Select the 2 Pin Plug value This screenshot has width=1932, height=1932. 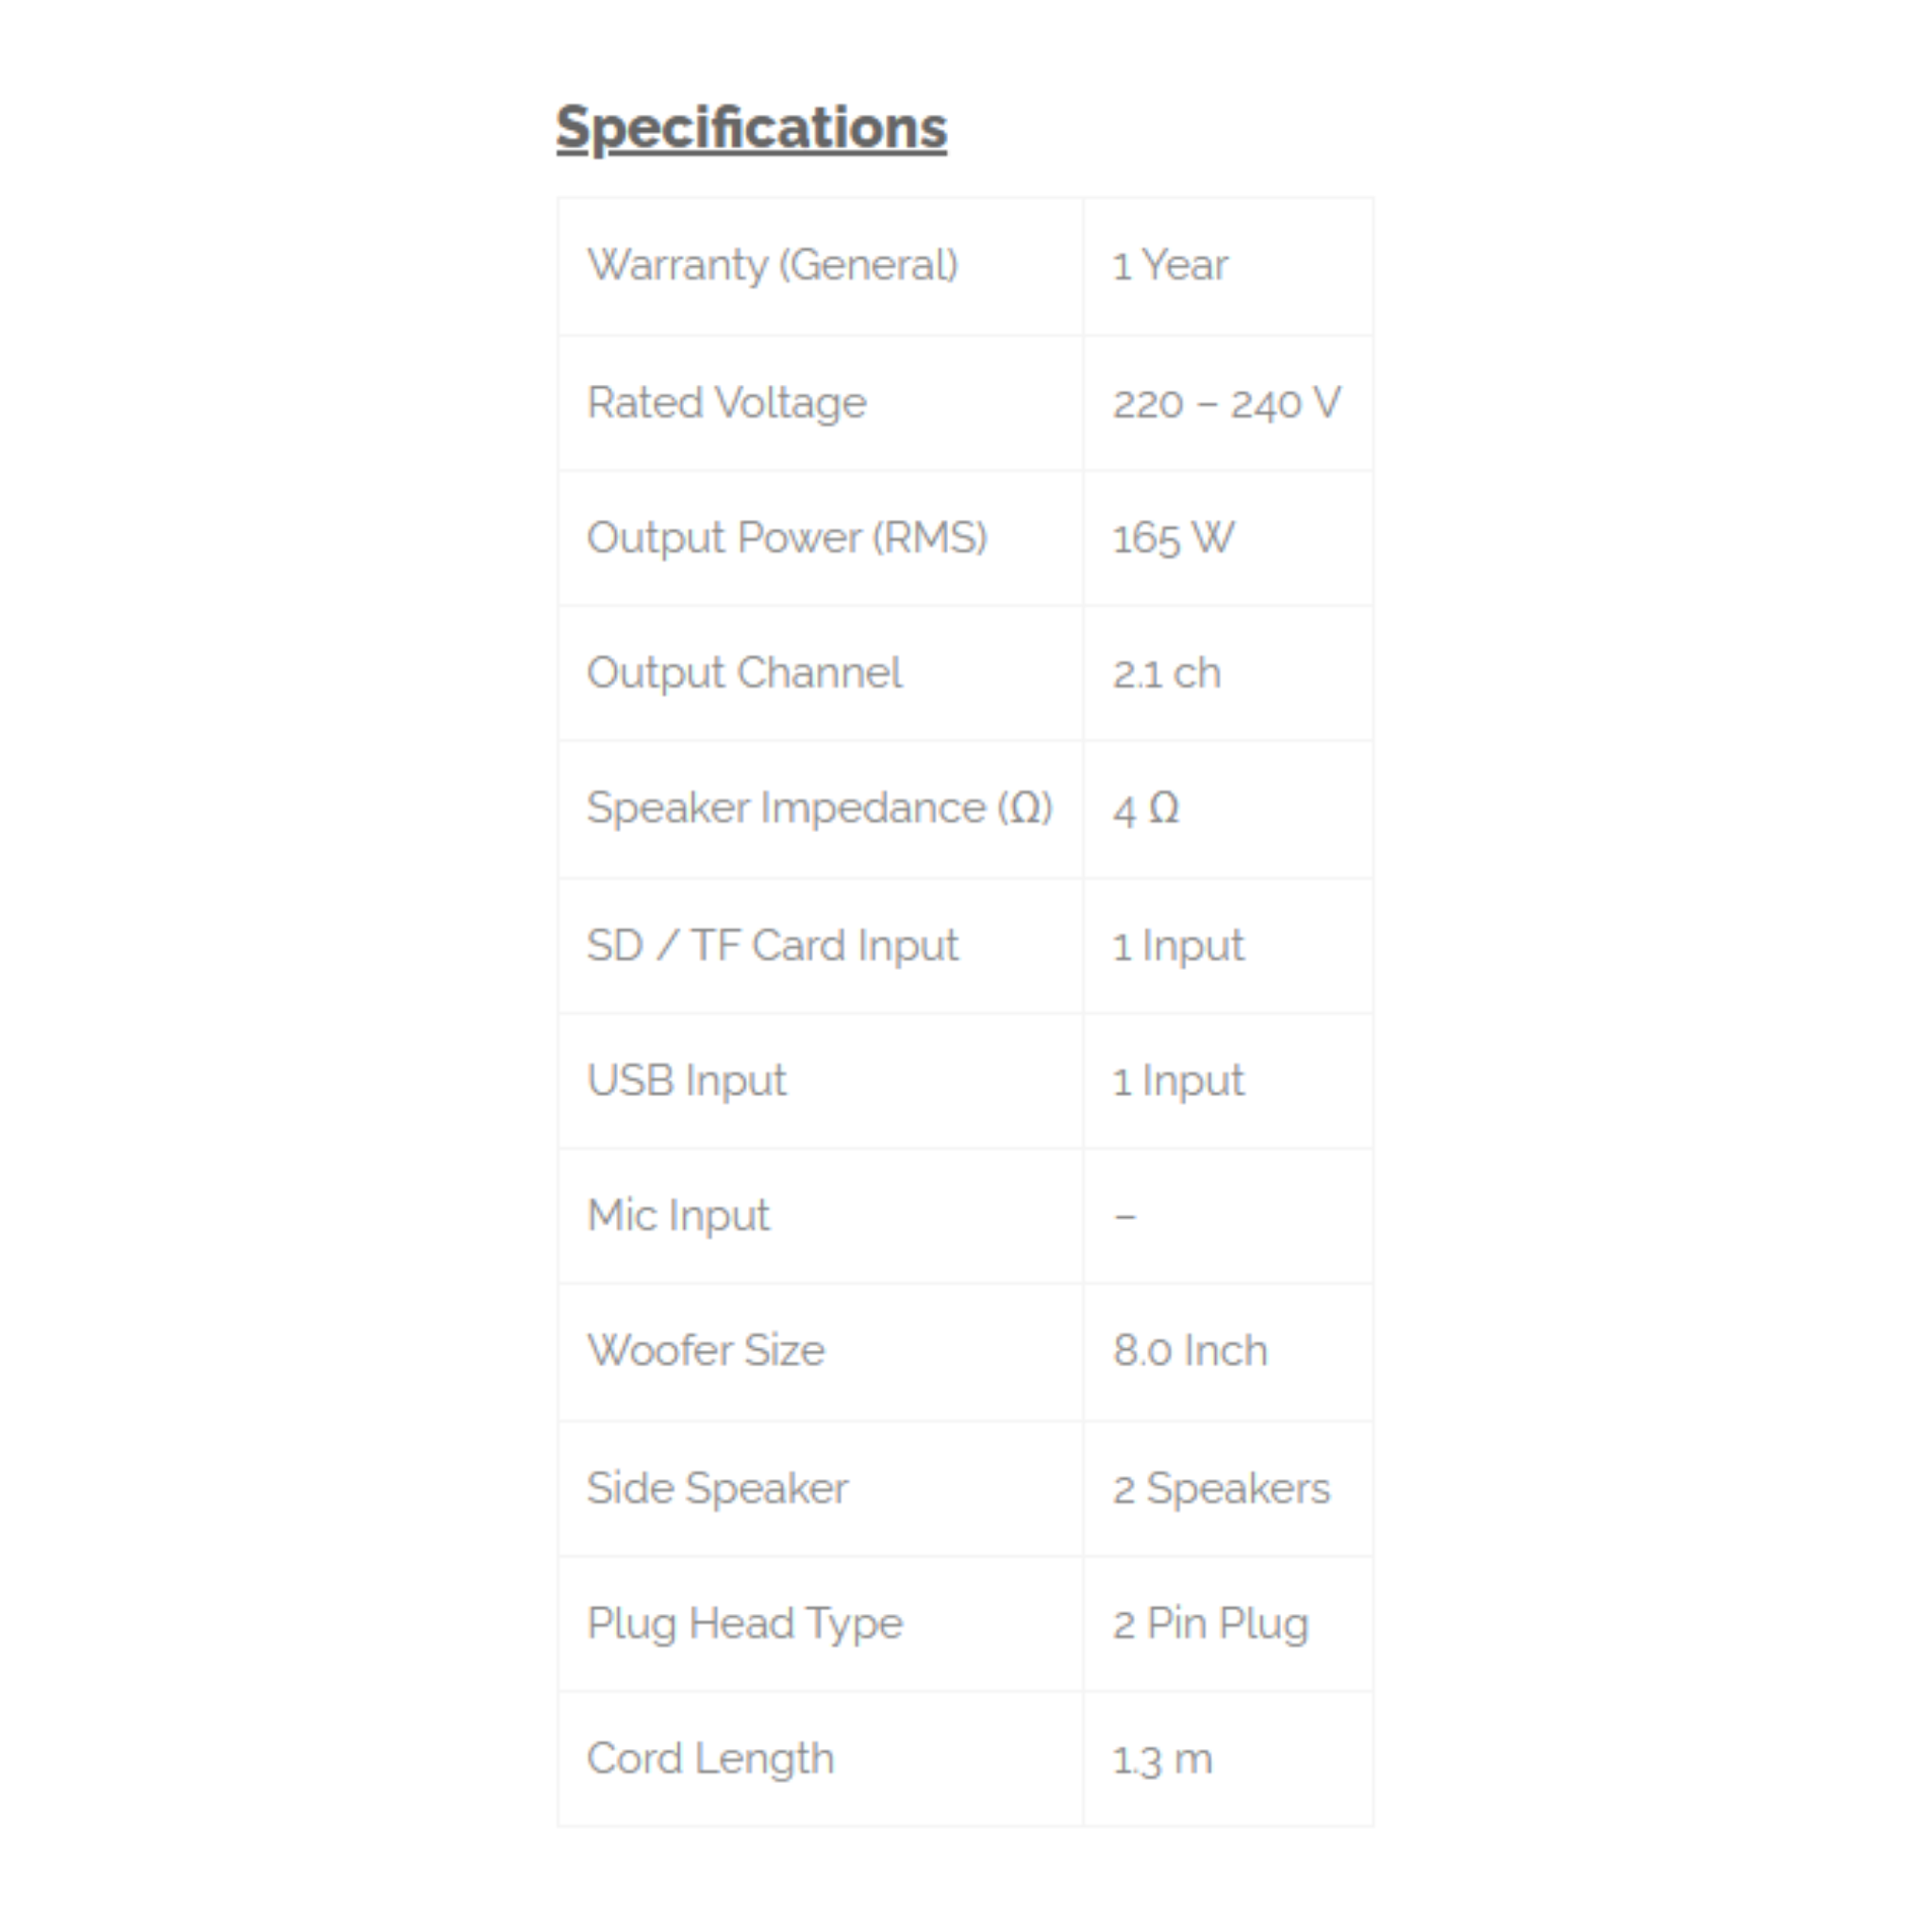point(1210,1624)
